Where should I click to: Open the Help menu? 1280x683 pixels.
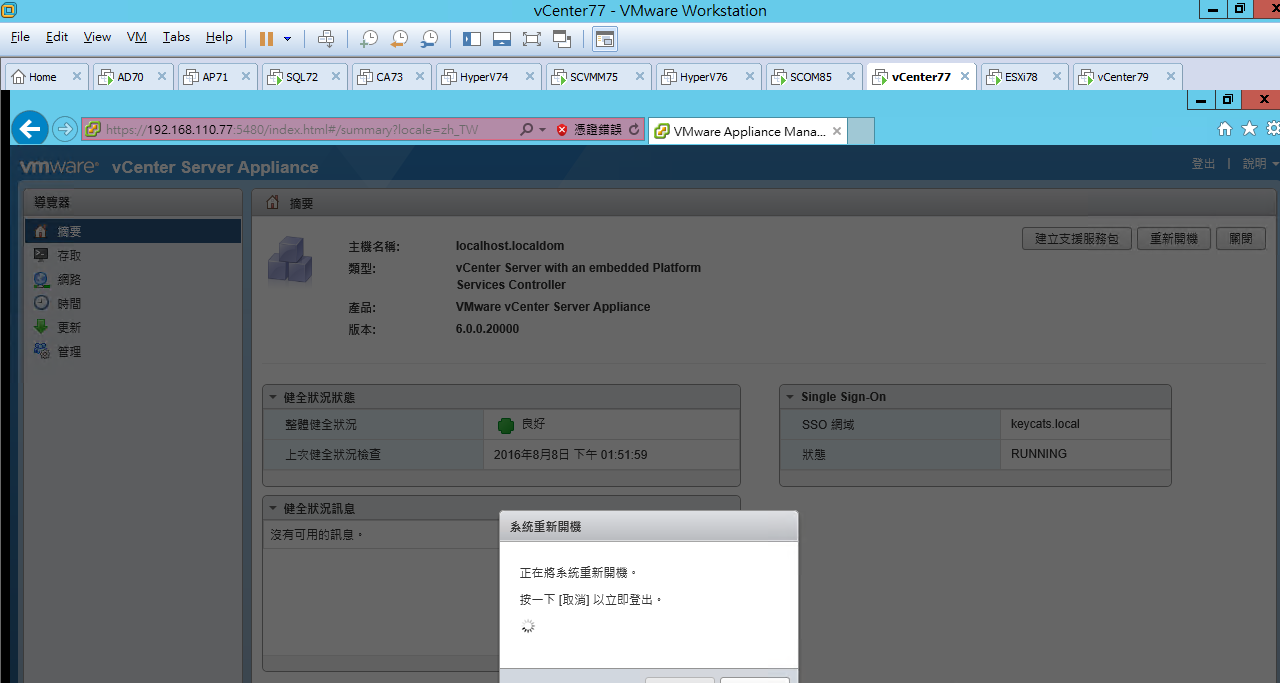pos(219,37)
